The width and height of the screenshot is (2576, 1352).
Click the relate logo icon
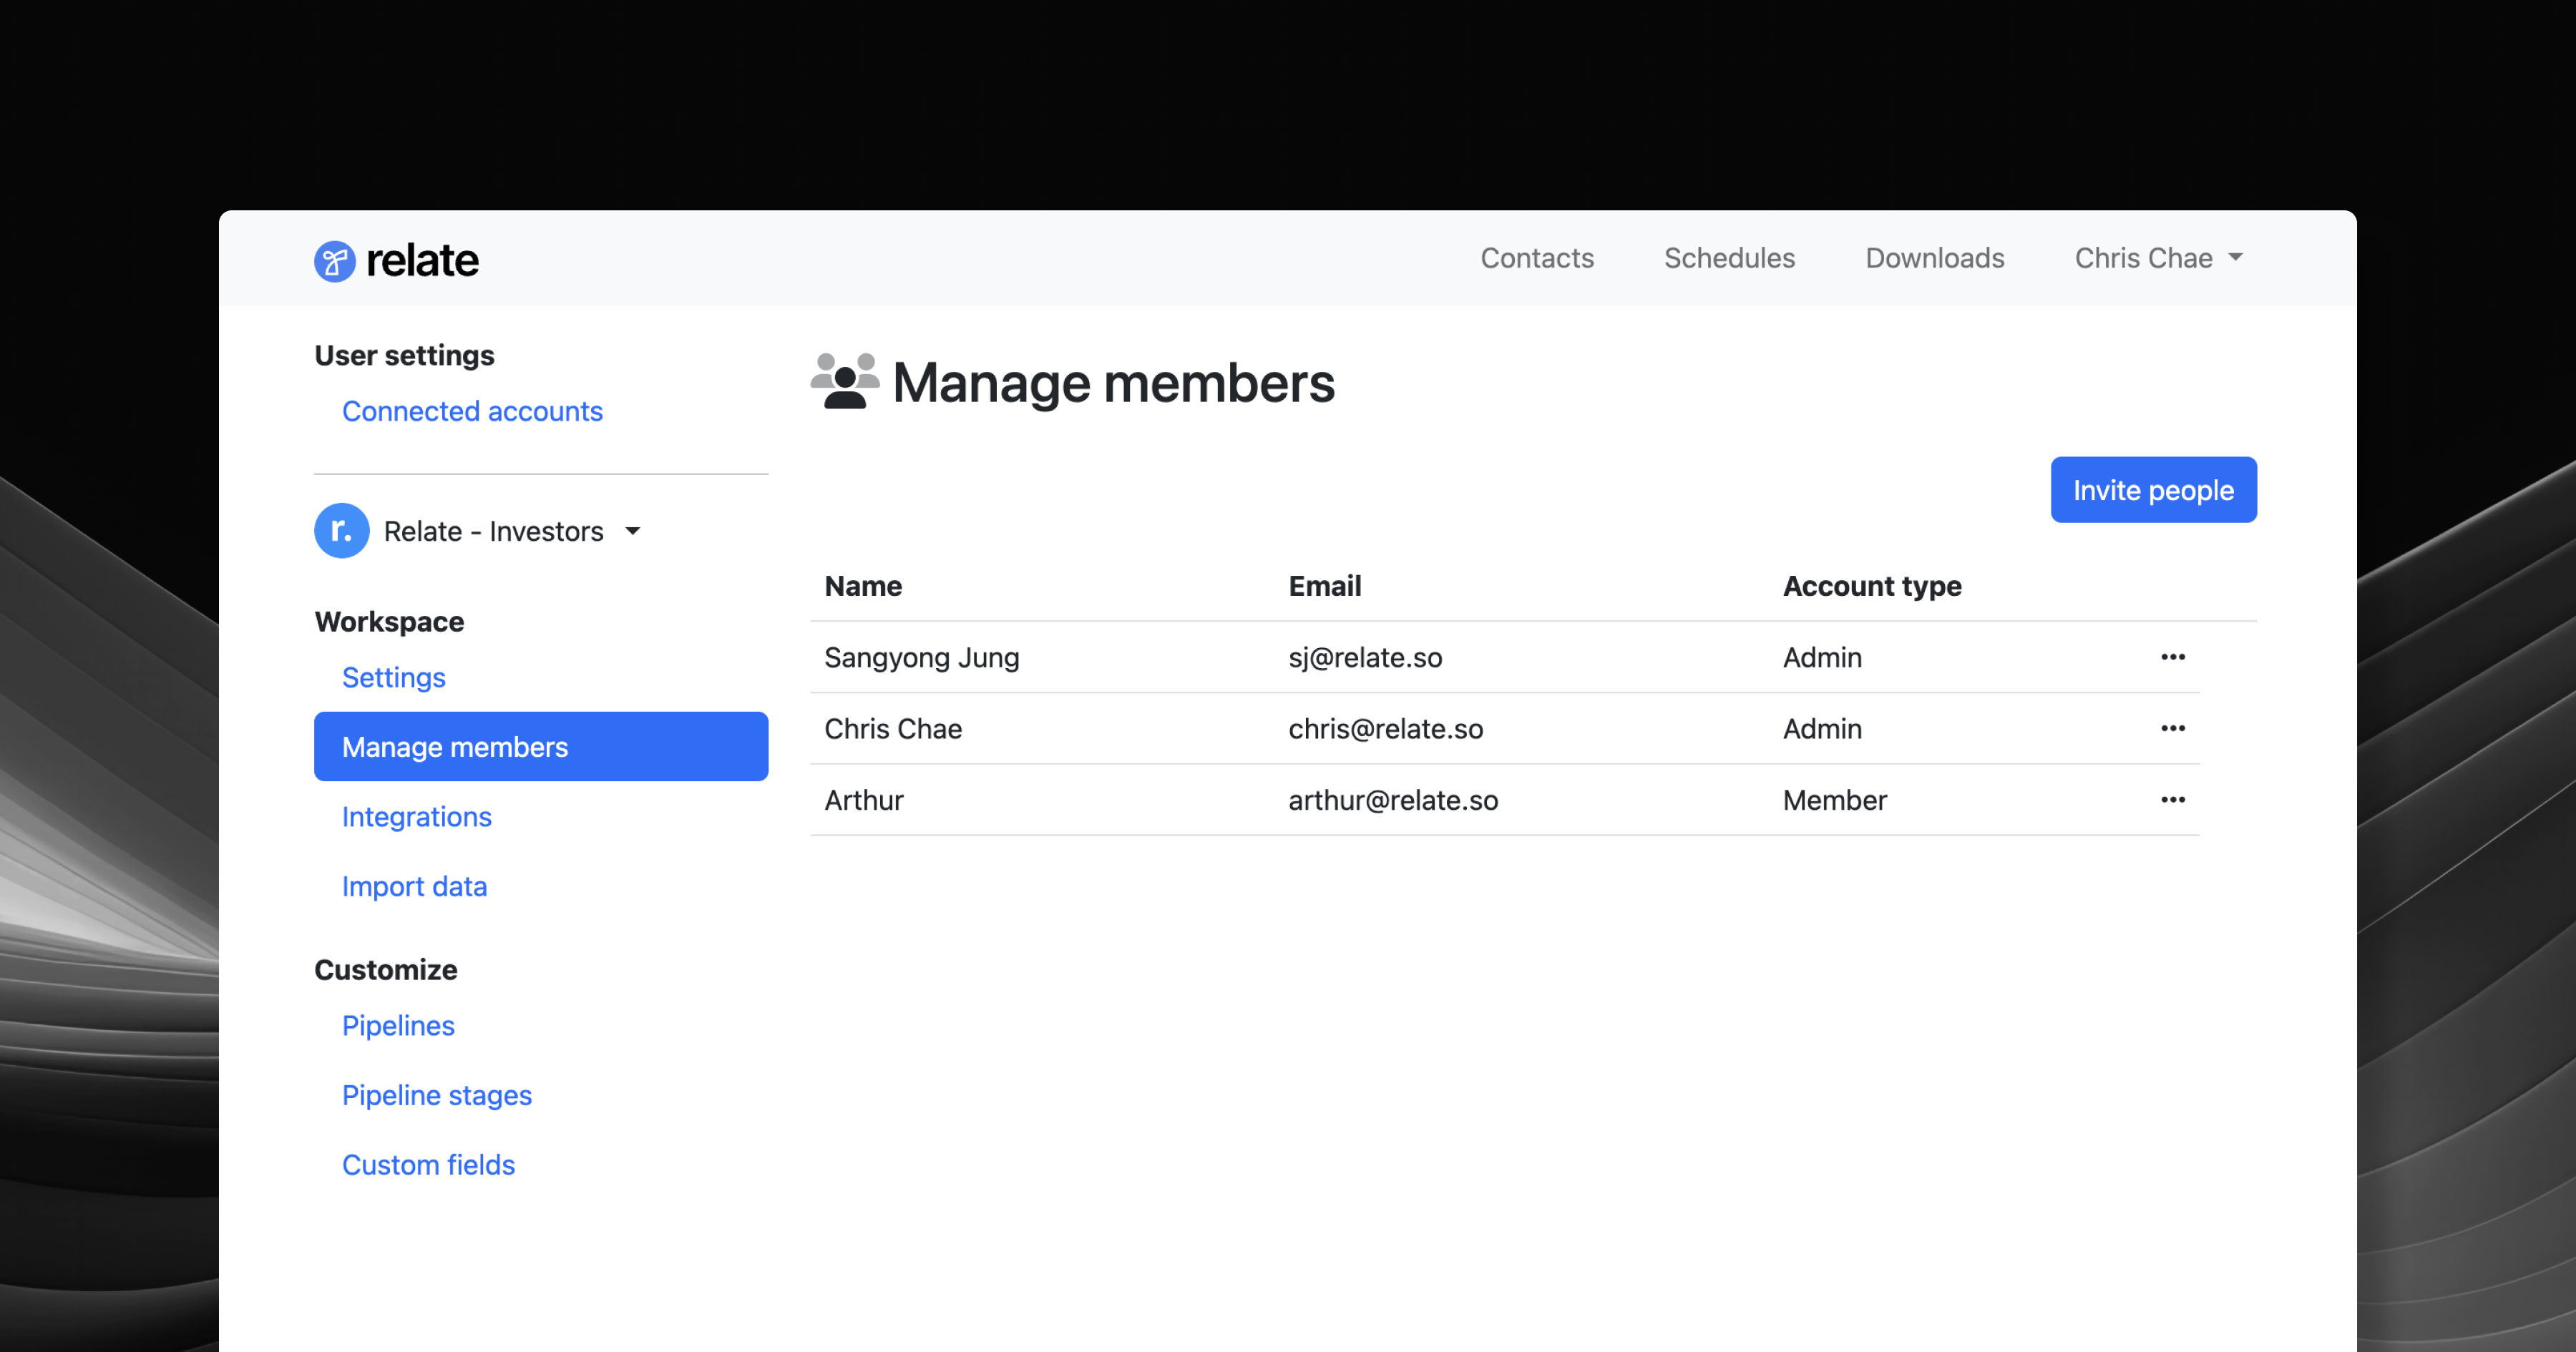click(x=335, y=261)
